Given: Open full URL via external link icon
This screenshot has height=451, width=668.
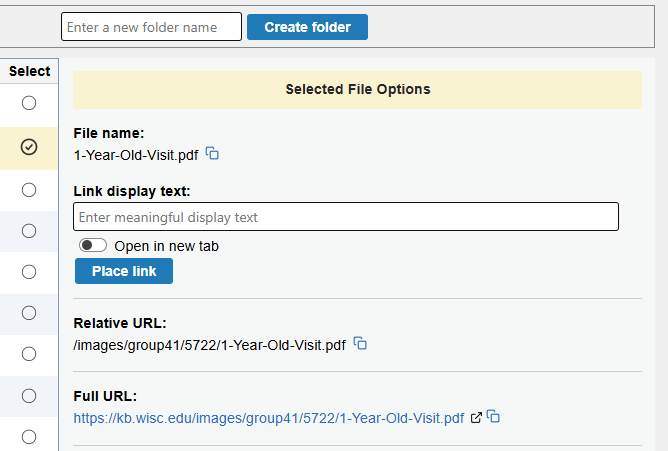Looking at the screenshot, I should [477, 417].
